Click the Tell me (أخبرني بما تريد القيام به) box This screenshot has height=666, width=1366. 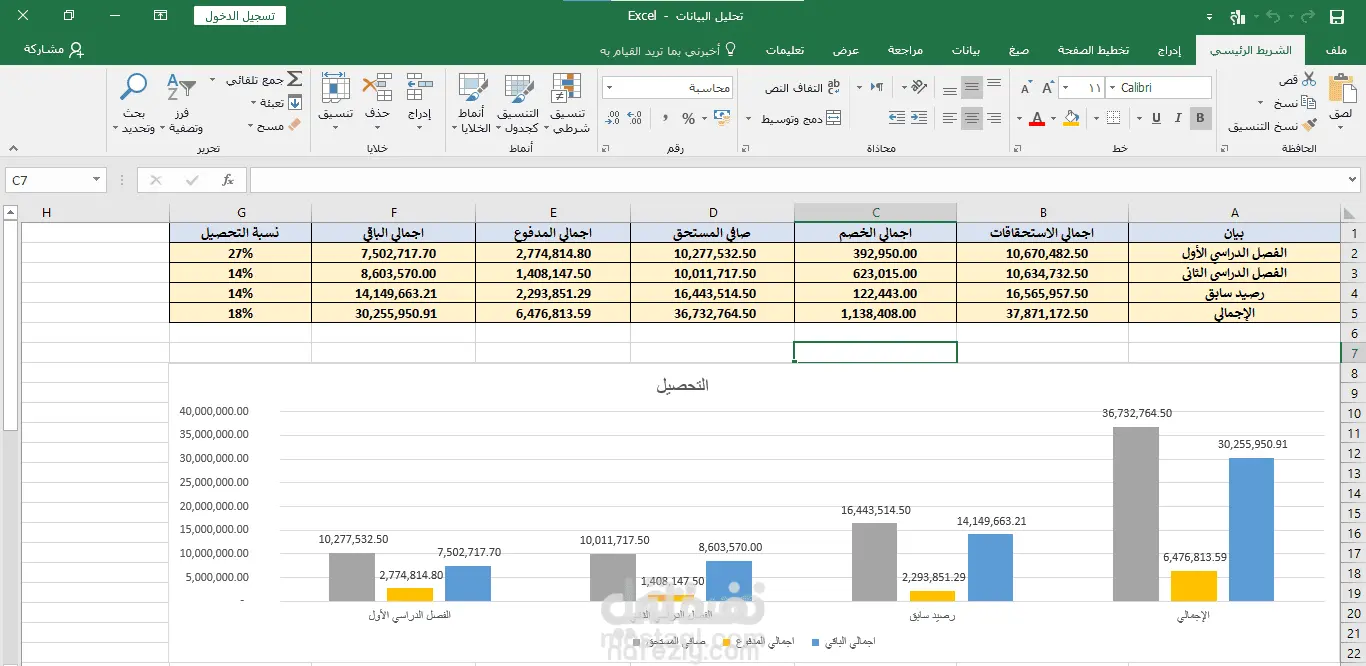pos(668,50)
